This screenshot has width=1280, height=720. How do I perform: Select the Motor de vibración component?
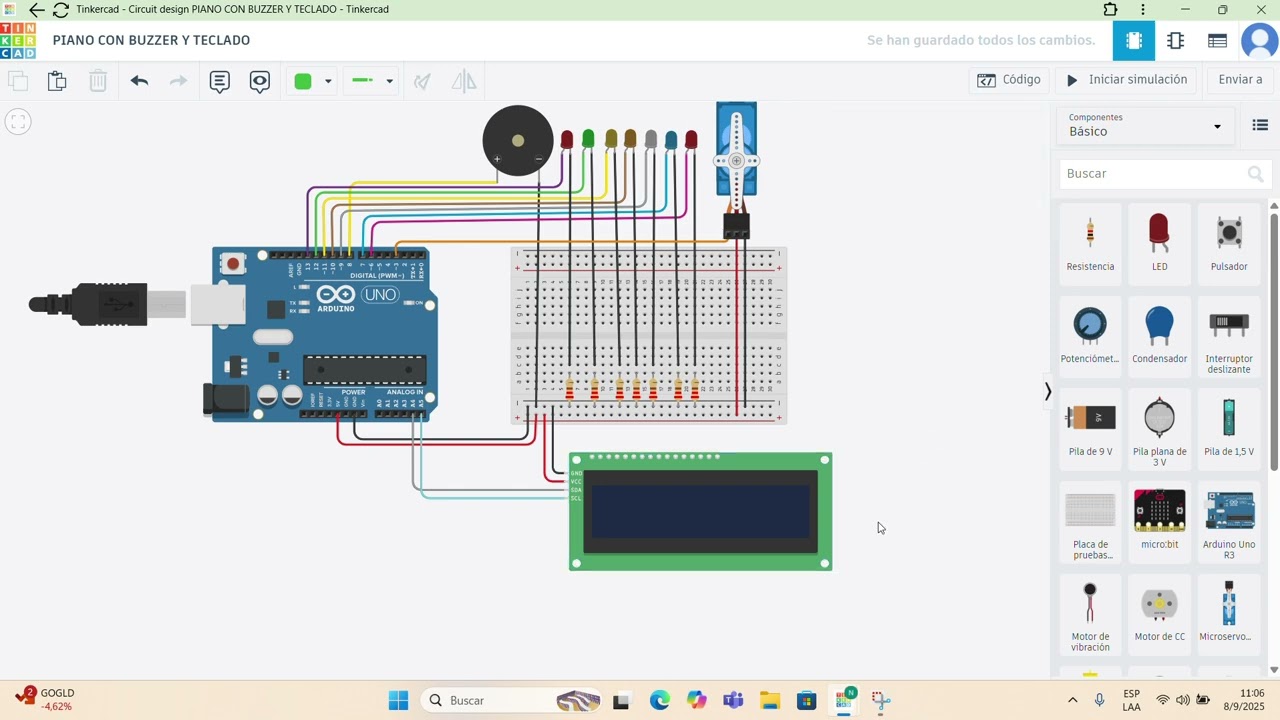pos(1090,615)
